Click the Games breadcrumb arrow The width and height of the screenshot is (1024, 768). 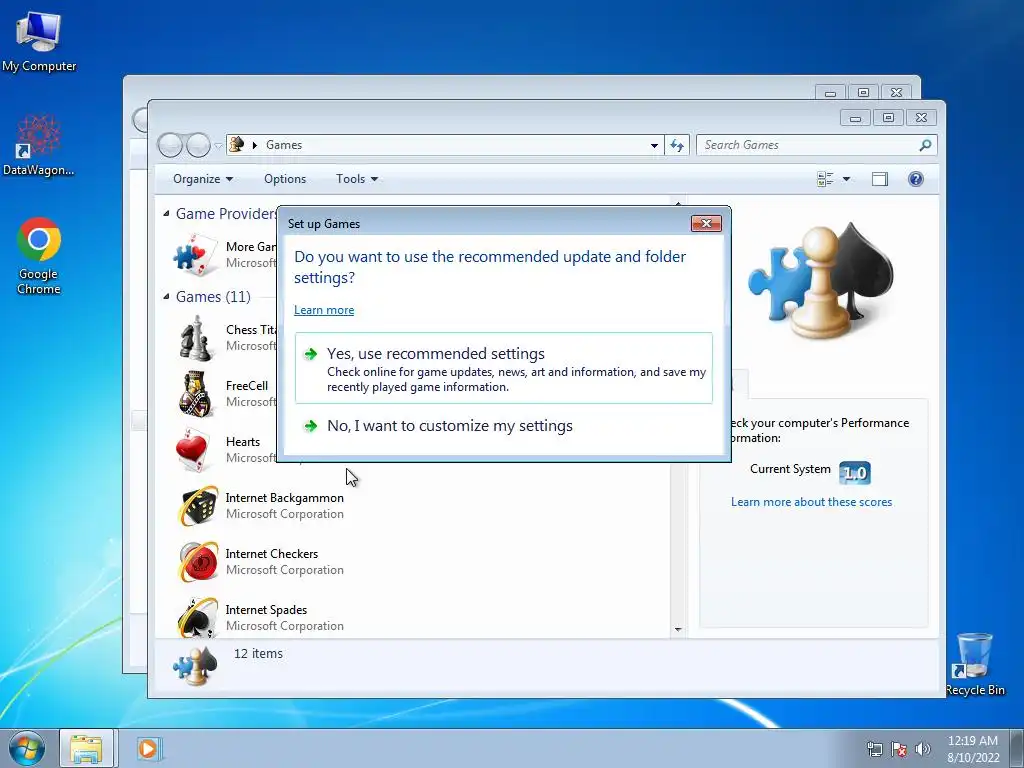point(255,145)
